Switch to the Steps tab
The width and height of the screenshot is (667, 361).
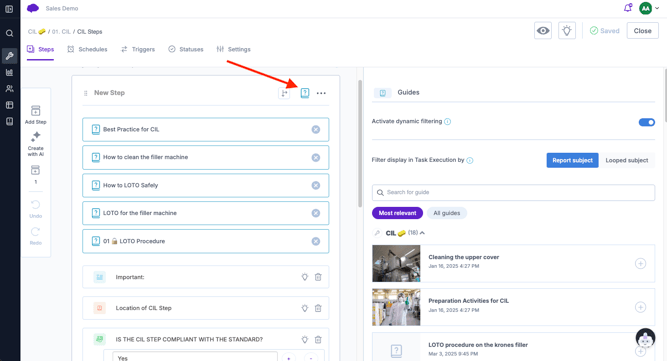[40, 49]
